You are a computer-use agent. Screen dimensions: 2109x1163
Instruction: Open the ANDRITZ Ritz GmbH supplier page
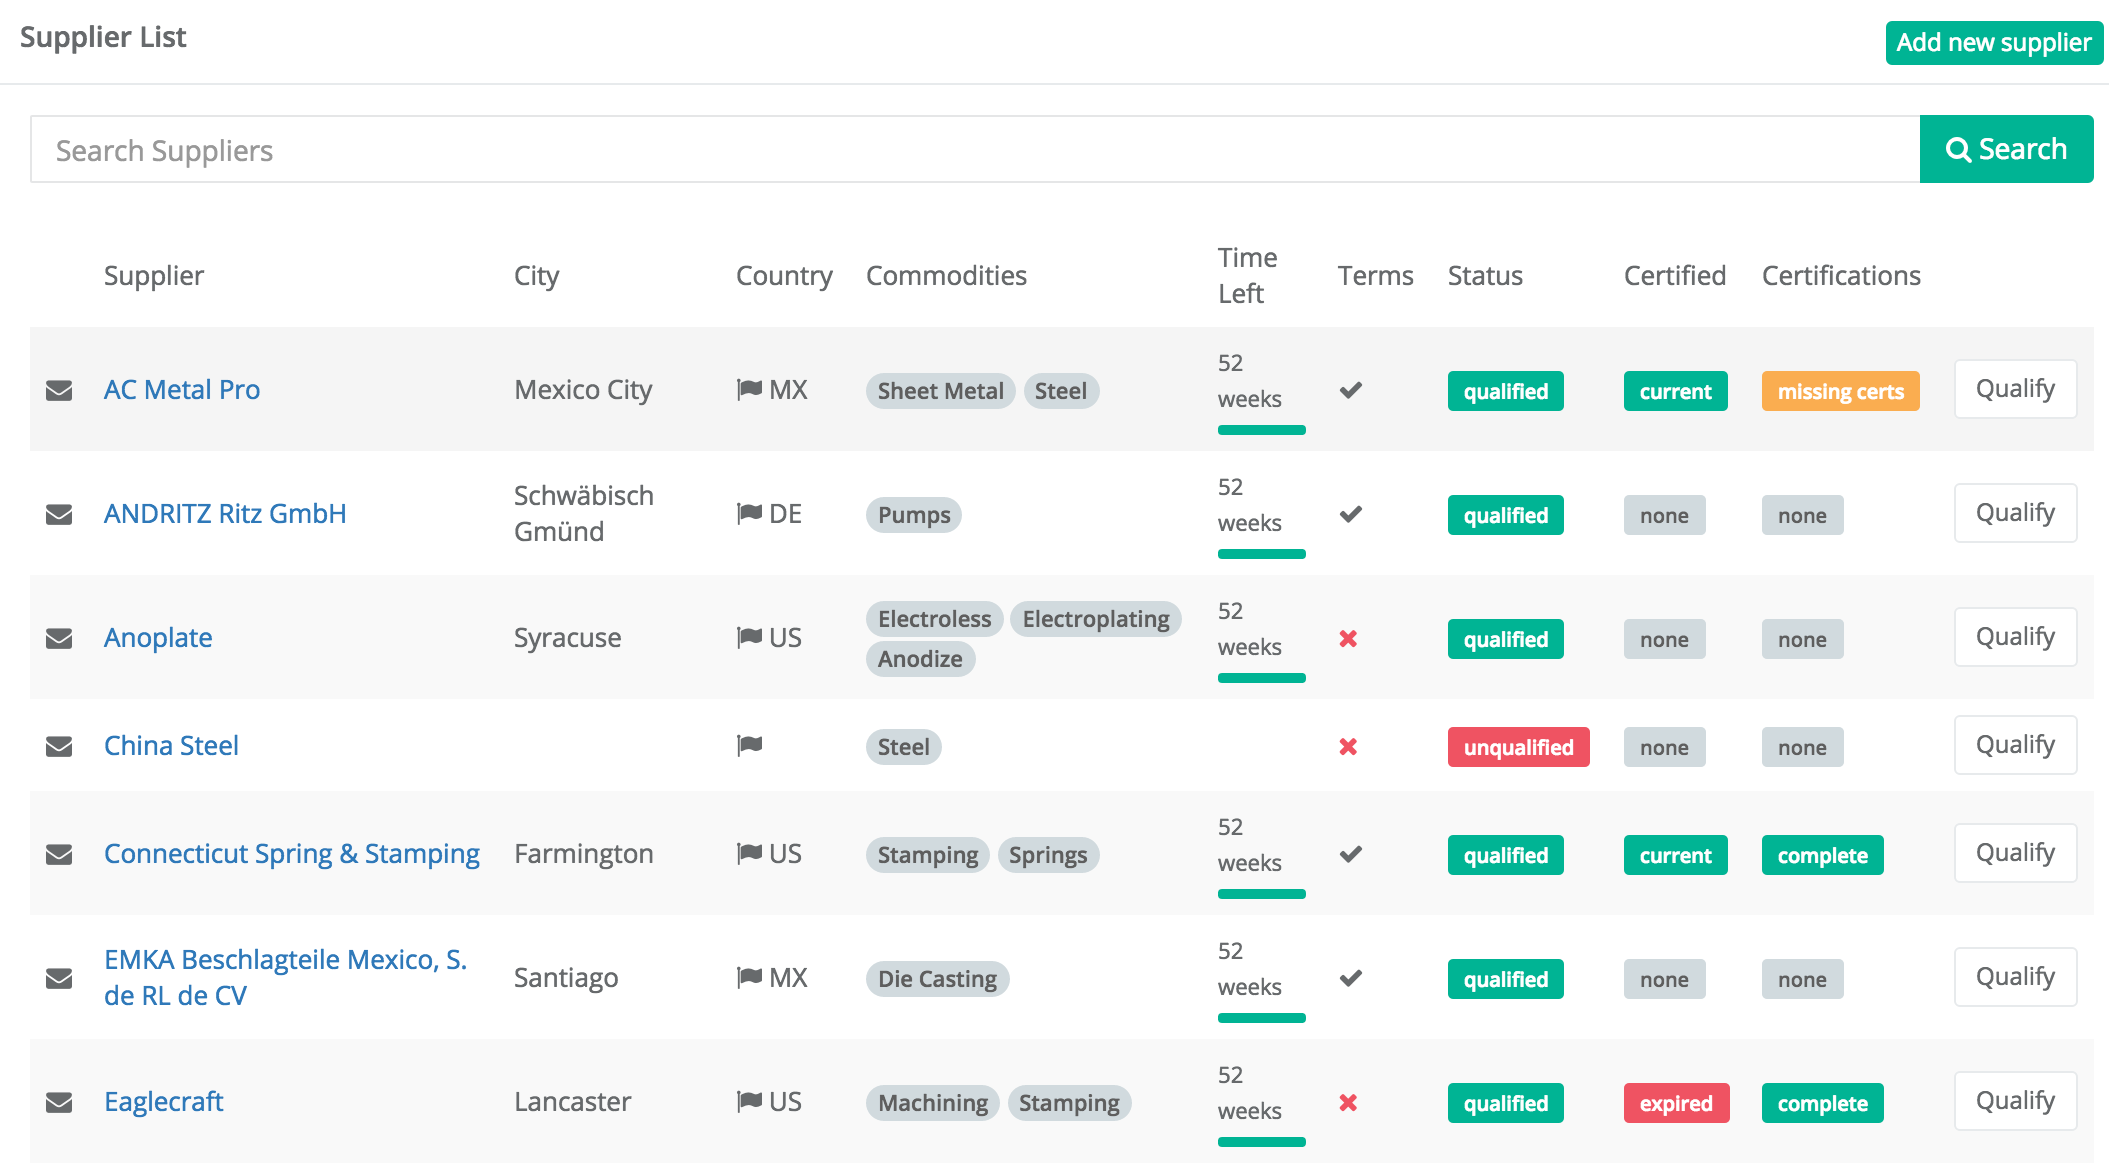coord(225,513)
